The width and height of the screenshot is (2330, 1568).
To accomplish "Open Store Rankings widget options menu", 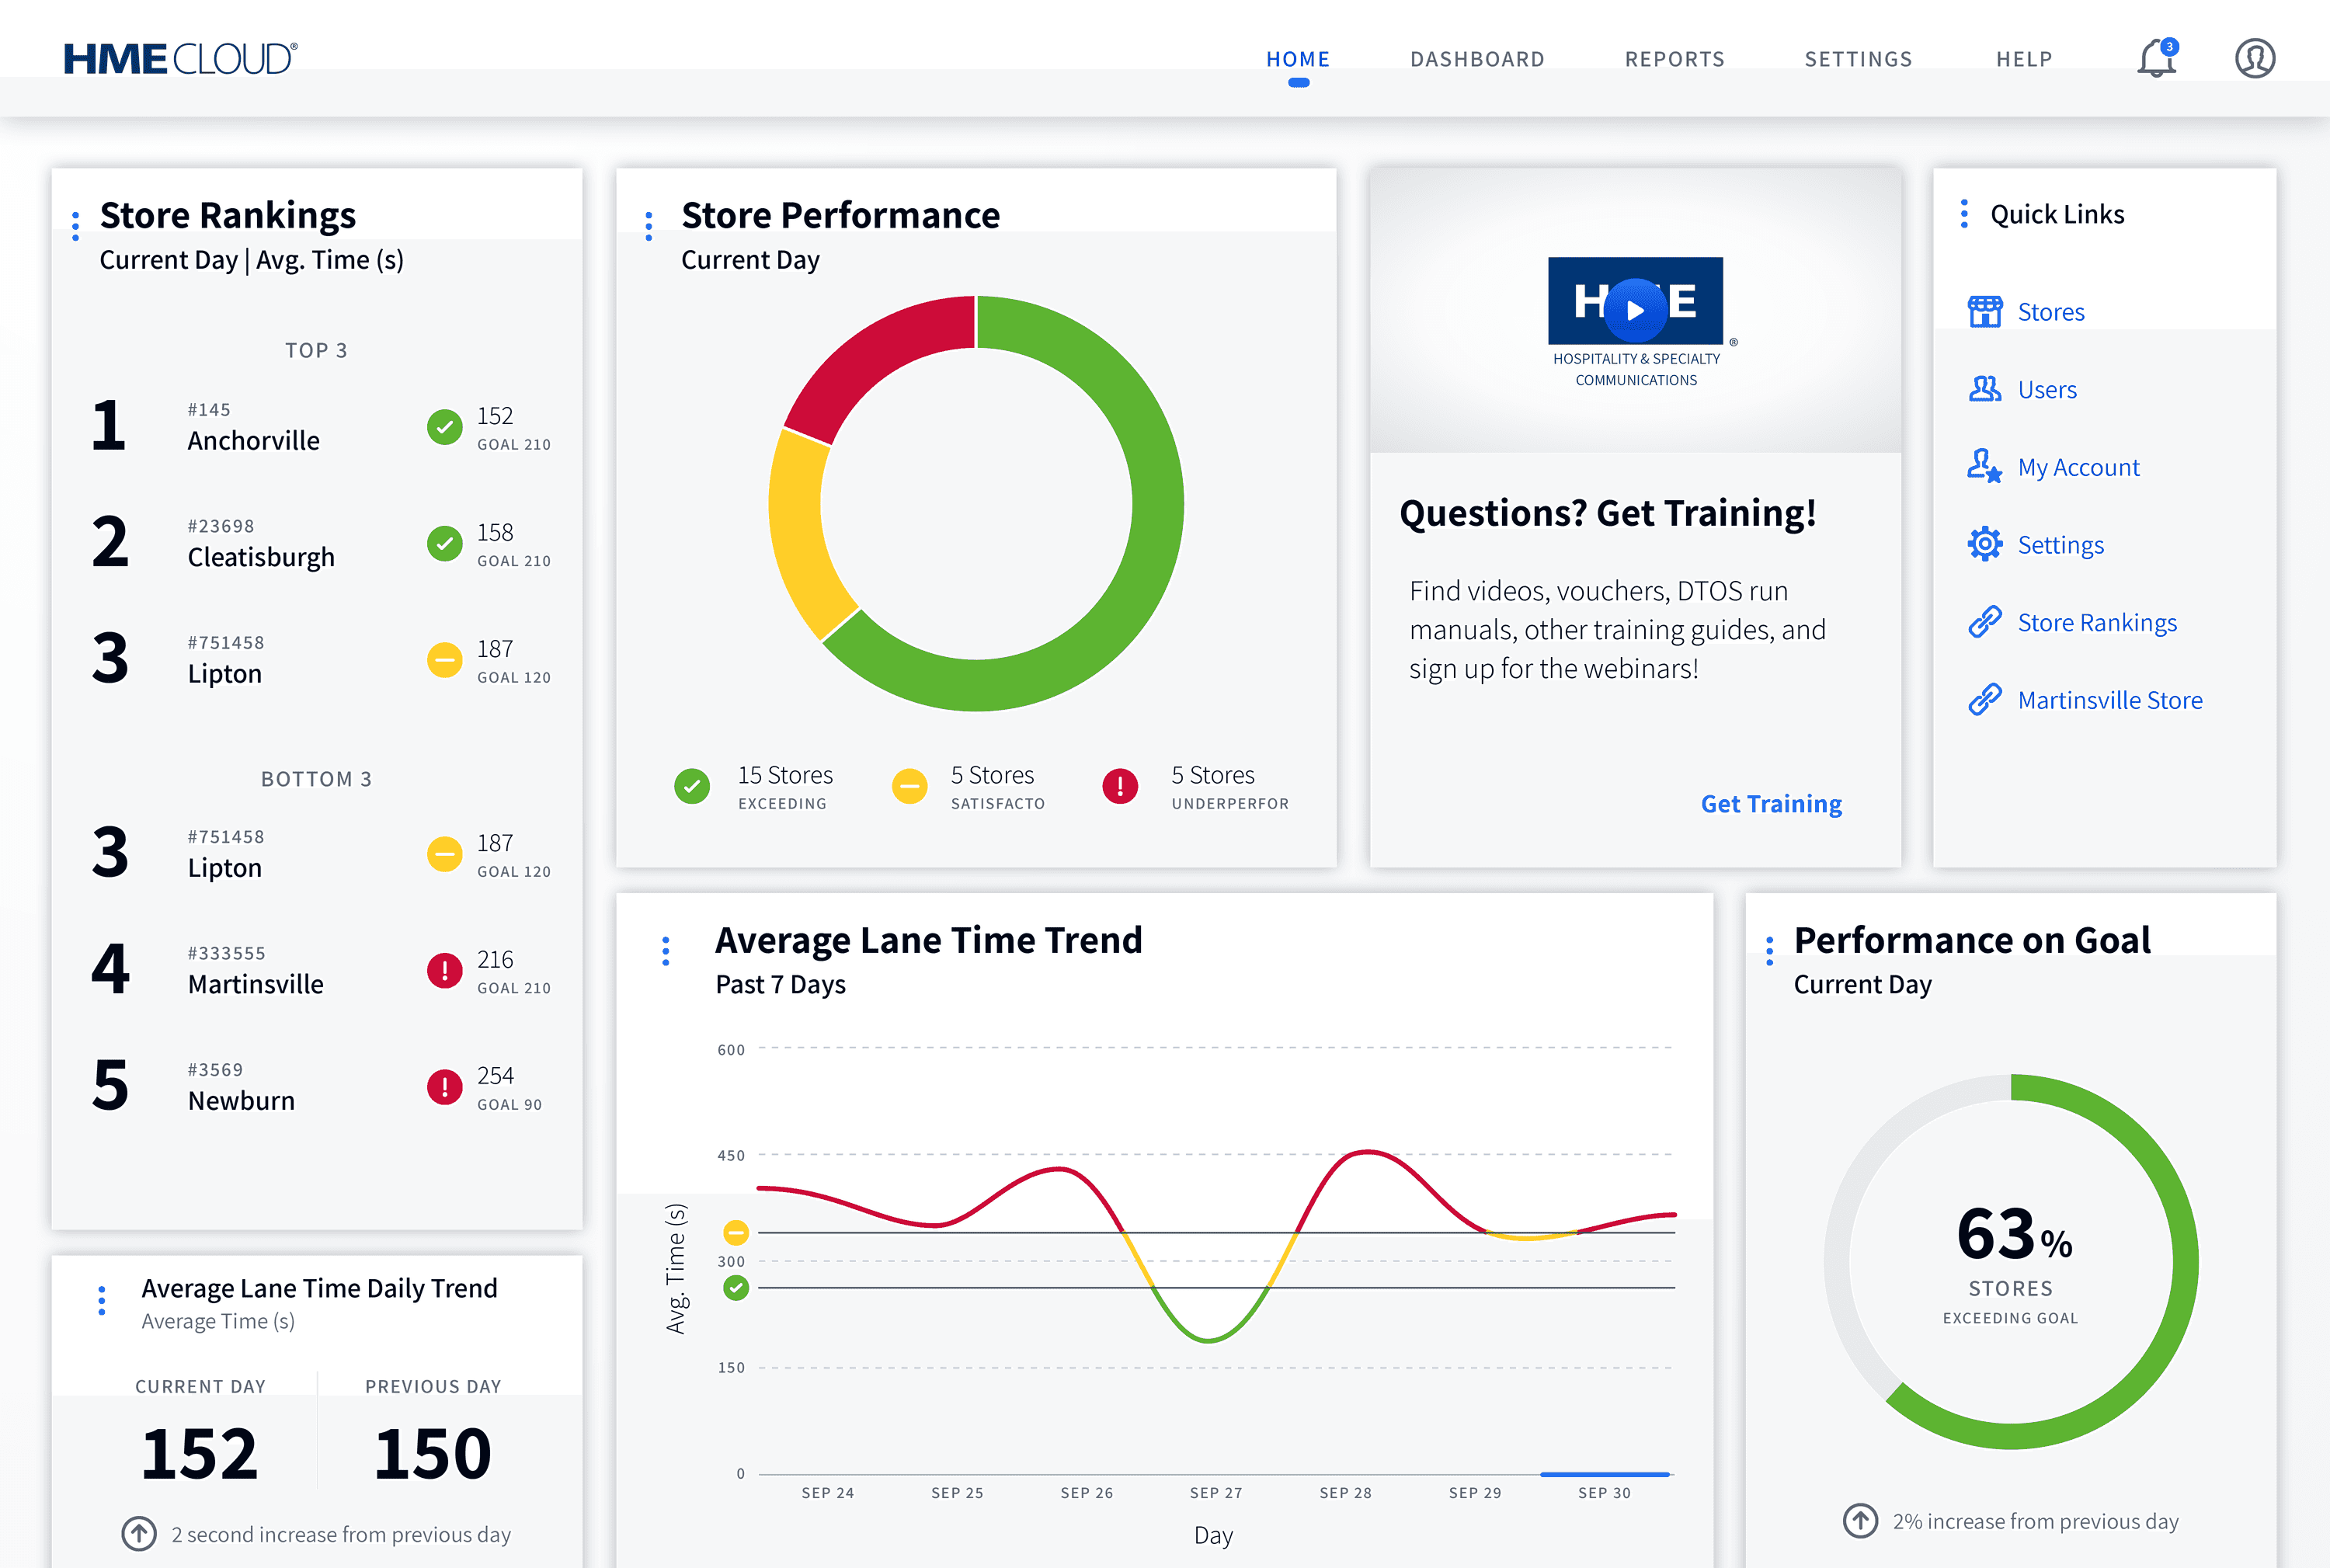I will (x=76, y=226).
